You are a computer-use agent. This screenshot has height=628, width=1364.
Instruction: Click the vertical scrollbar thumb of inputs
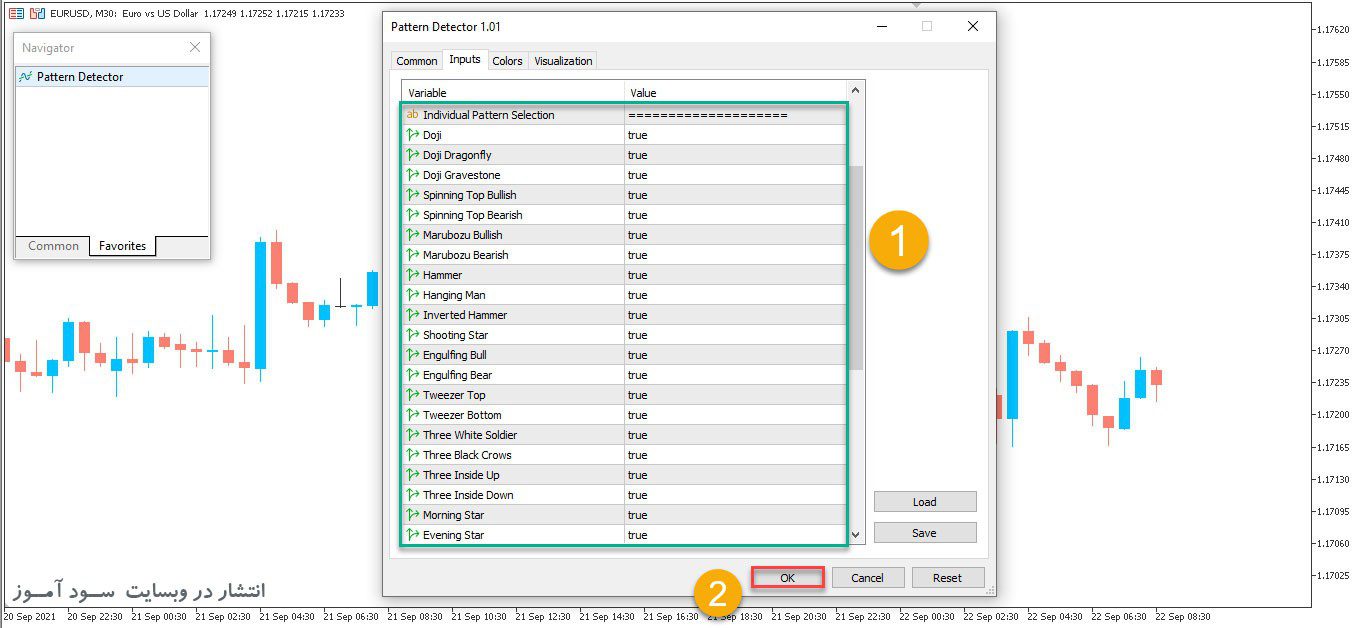(x=856, y=268)
